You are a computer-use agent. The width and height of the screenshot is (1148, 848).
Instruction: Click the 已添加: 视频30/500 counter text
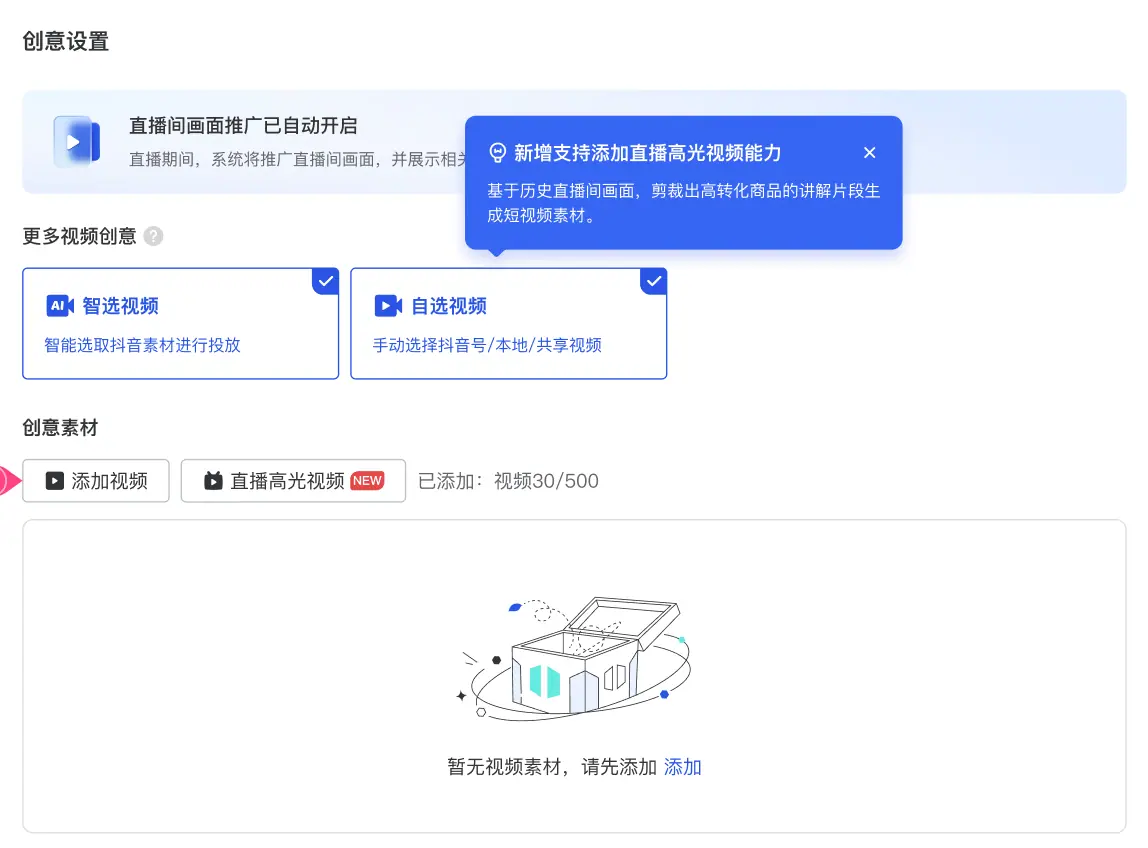click(508, 481)
